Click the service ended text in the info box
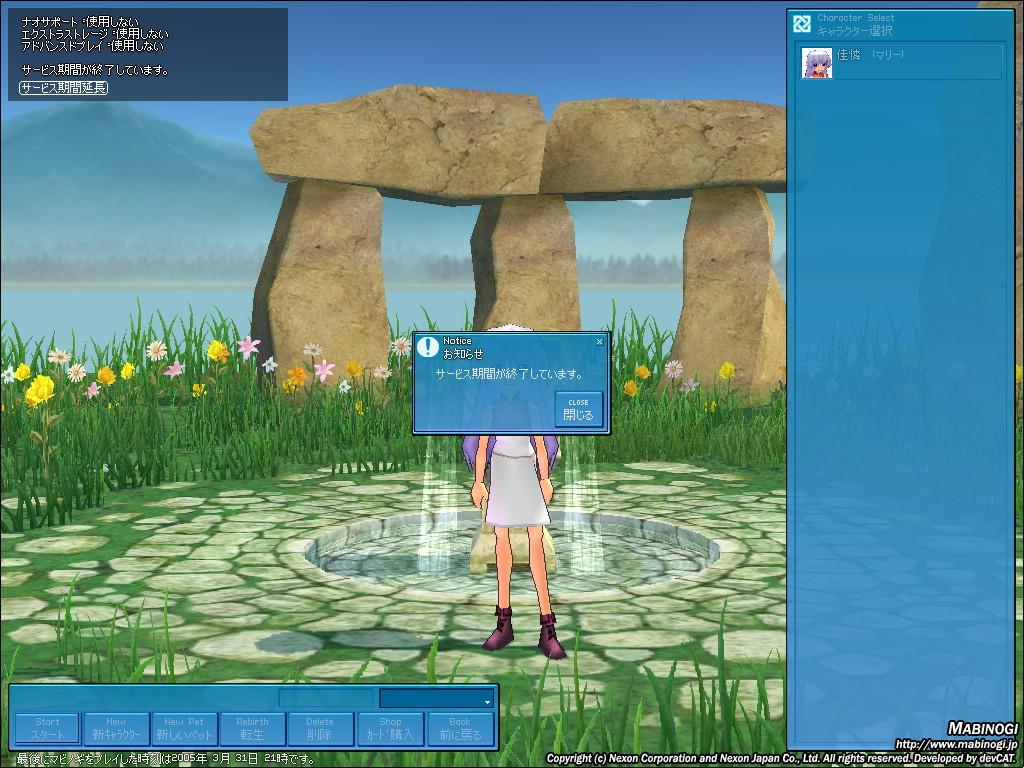The image size is (1024, 768). (x=96, y=70)
